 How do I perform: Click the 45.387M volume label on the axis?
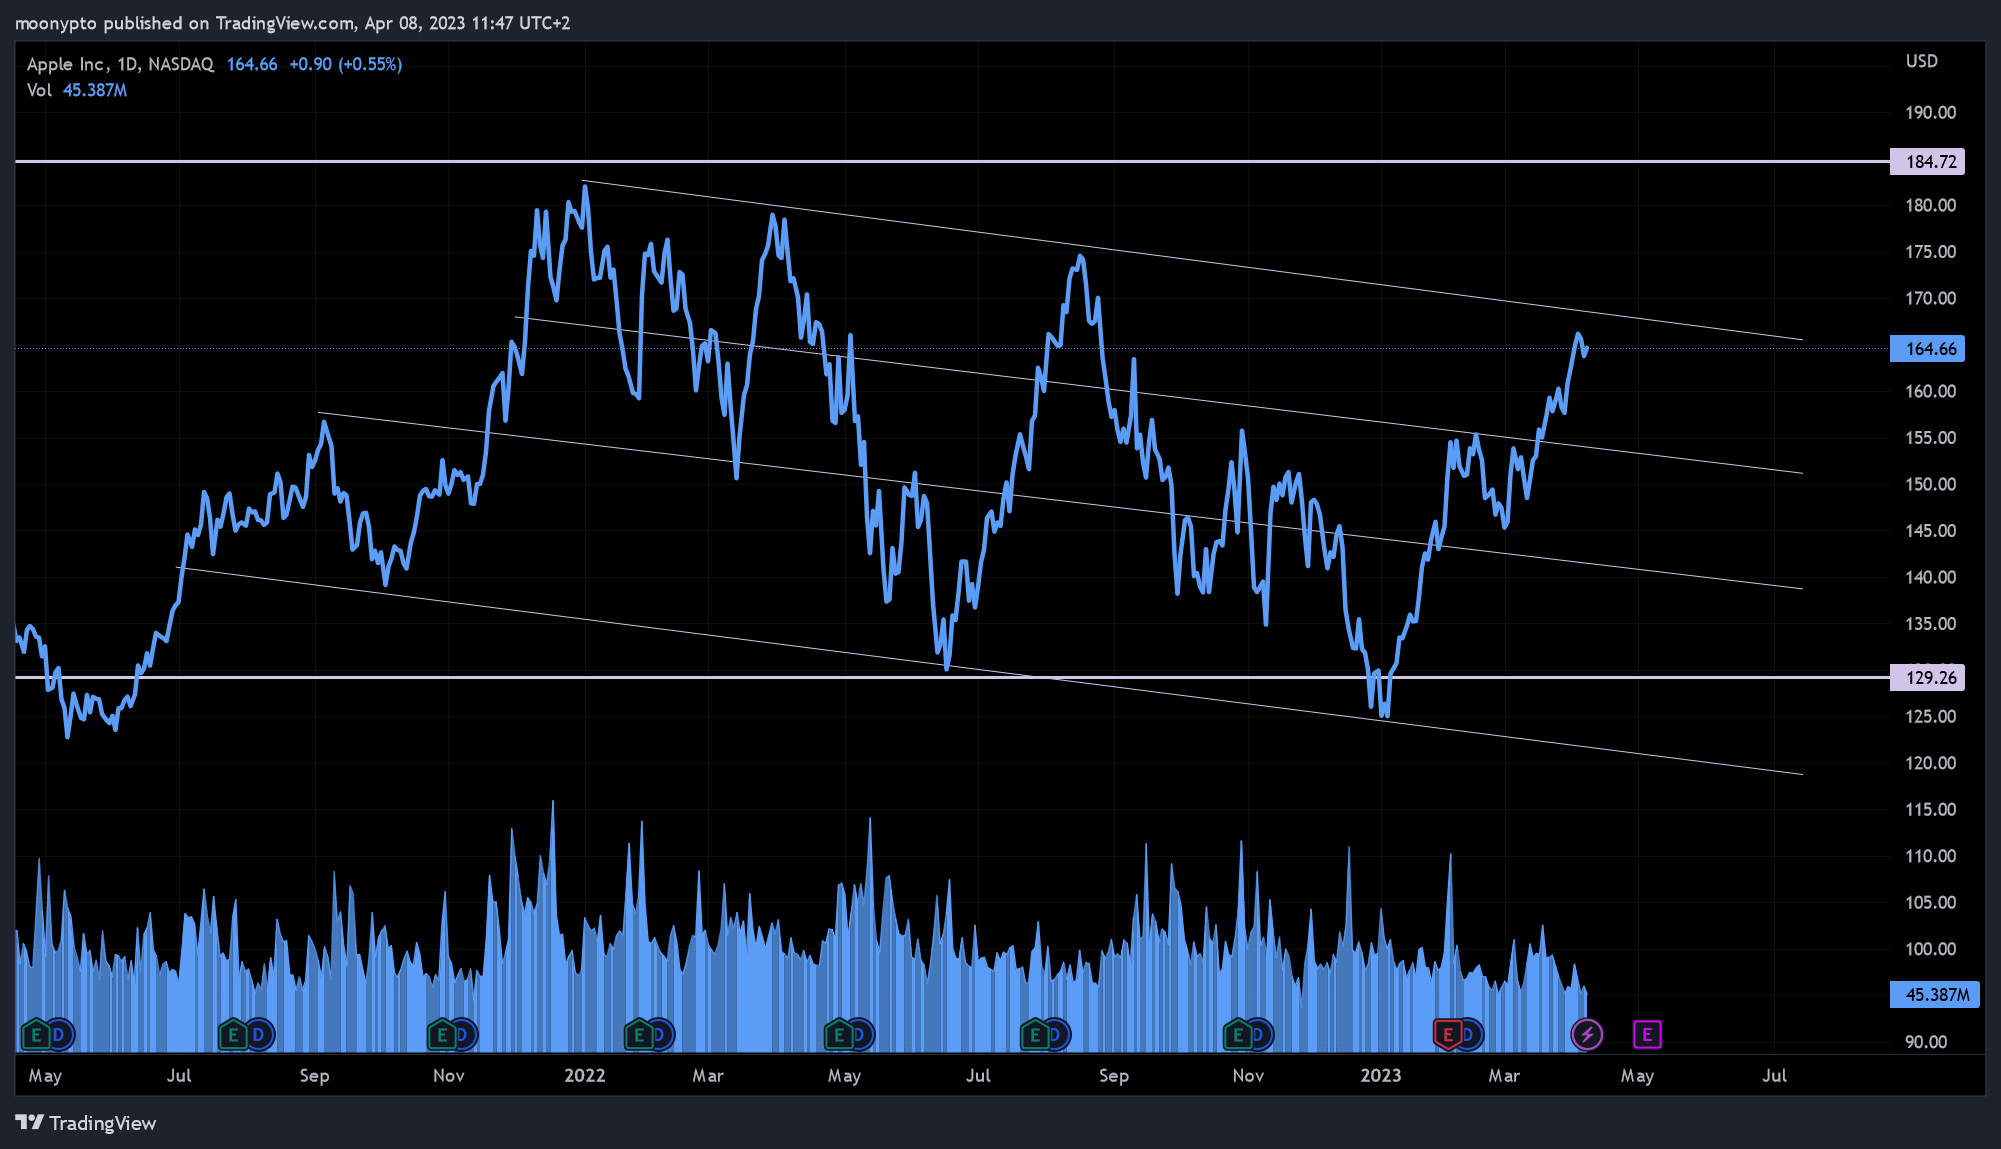(x=1934, y=995)
